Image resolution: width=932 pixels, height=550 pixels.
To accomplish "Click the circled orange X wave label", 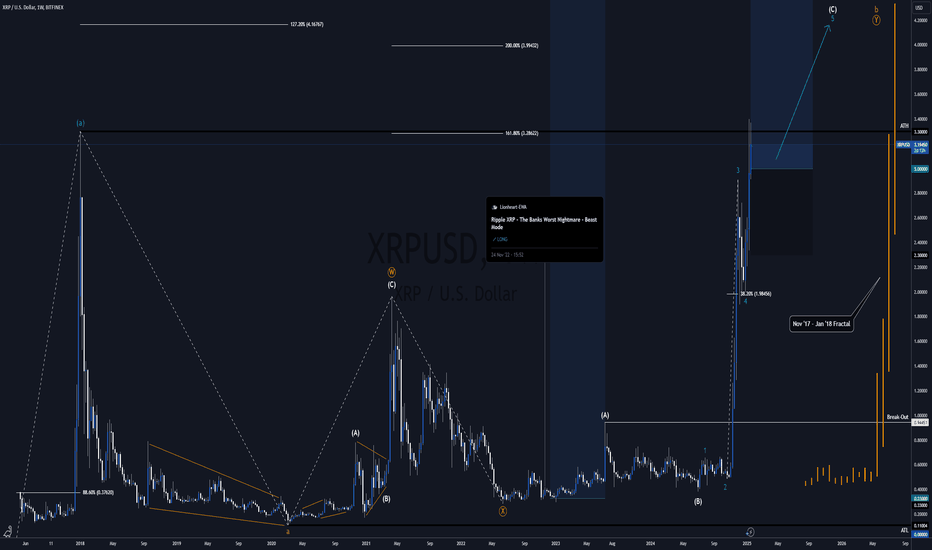I will click(503, 511).
